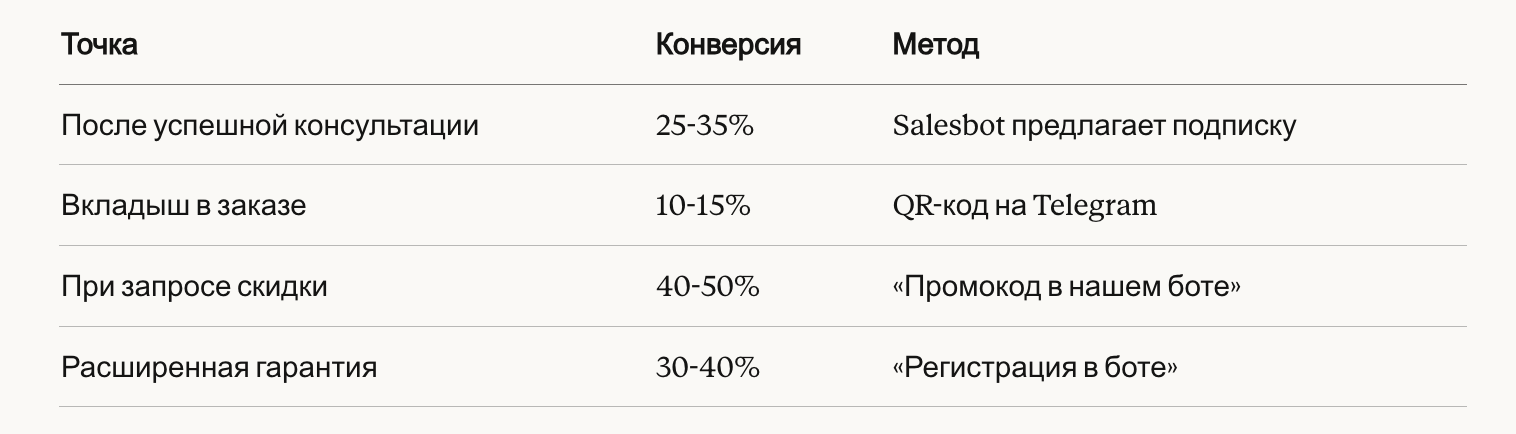
Task: Select the "При запросе скидки" cell
Action: point(194,287)
